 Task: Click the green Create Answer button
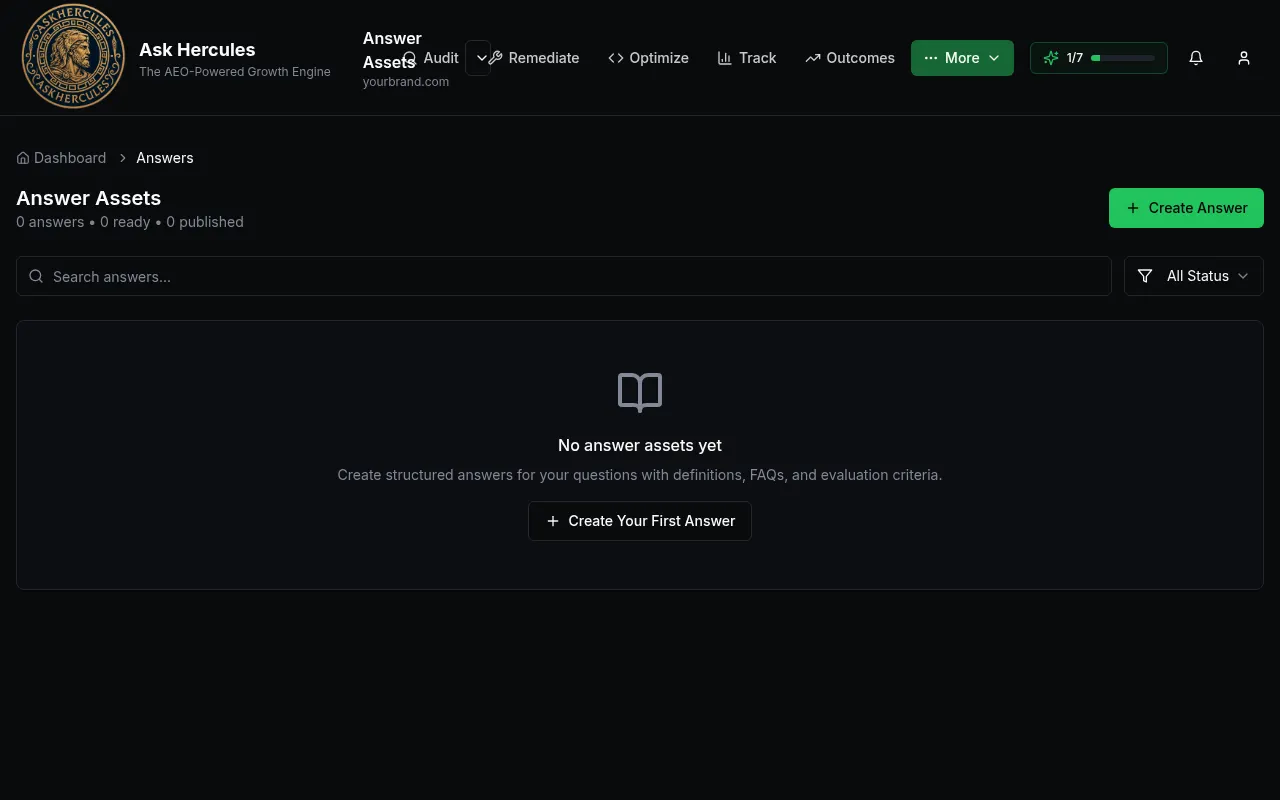pyautogui.click(x=1186, y=208)
